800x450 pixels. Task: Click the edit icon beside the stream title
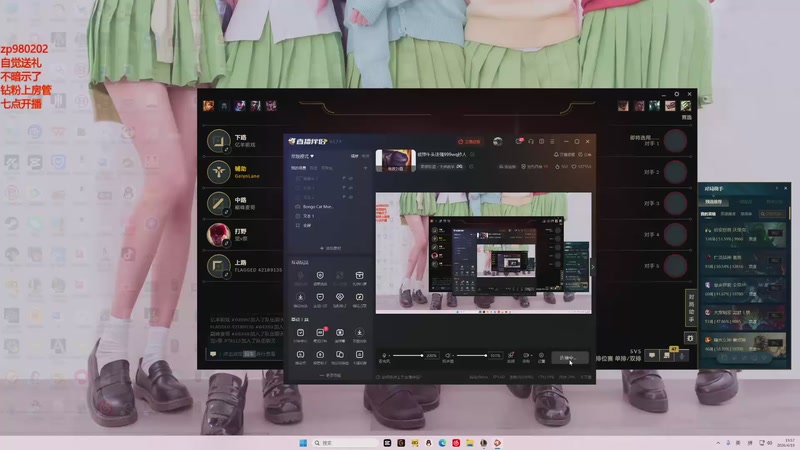(x=472, y=154)
